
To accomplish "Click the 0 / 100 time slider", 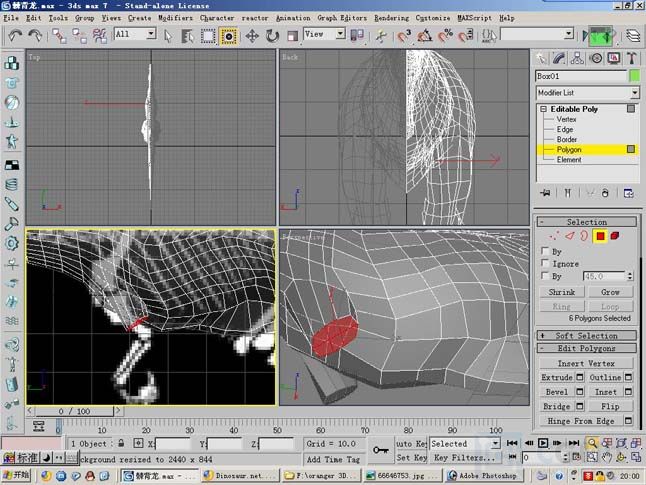I will 74,411.
